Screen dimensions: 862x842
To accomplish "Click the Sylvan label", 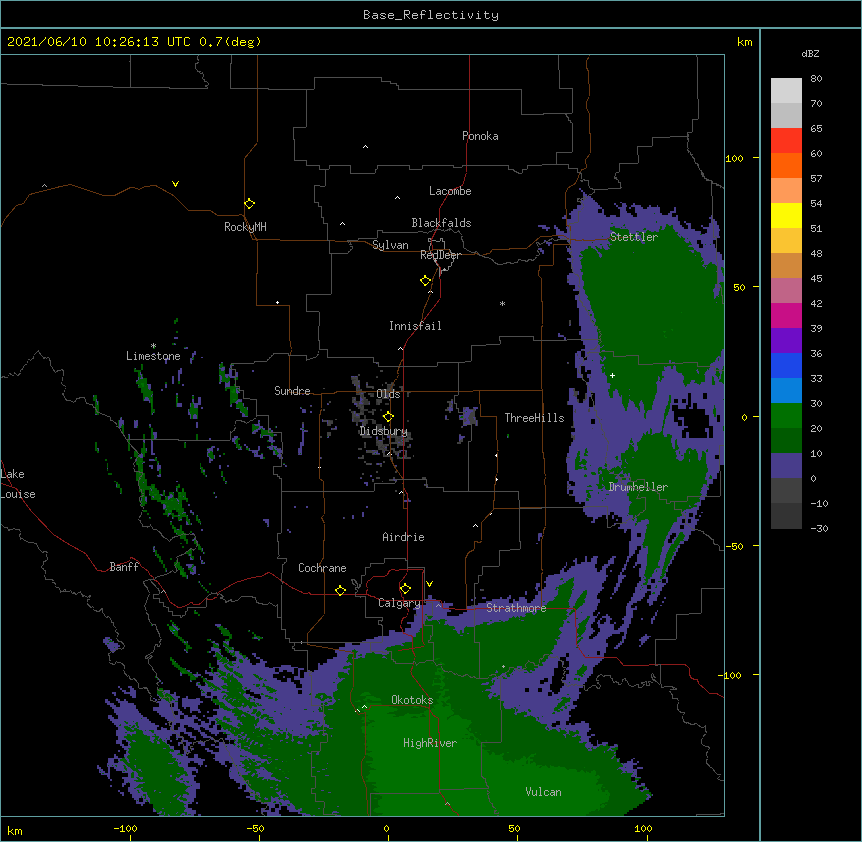I will (390, 245).
